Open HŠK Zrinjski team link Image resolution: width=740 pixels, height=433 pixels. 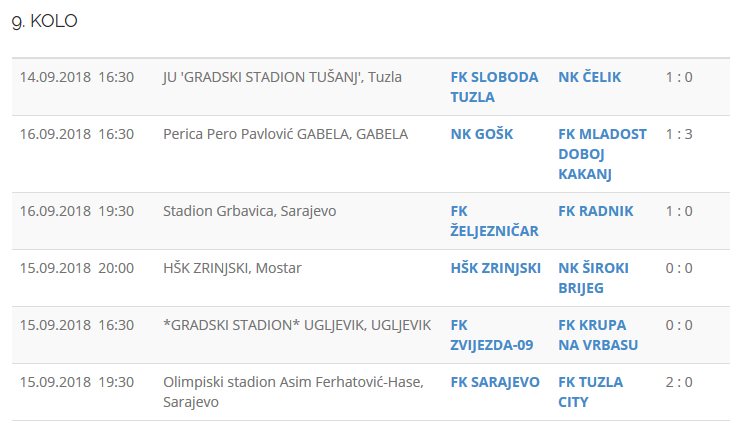[x=495, y=268]
